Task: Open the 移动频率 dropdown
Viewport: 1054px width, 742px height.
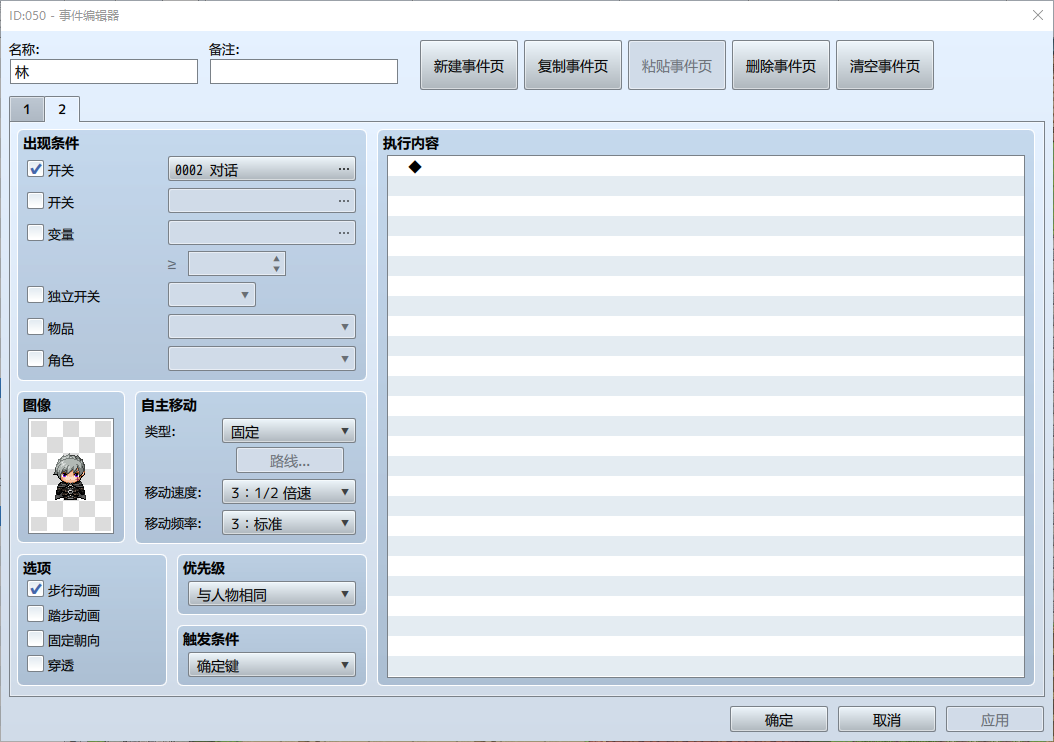Action: 288,523
